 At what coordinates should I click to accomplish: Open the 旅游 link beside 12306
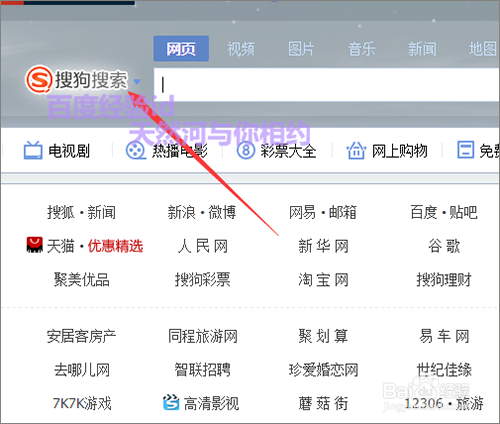pyautogui.click(x=469, y=403)
